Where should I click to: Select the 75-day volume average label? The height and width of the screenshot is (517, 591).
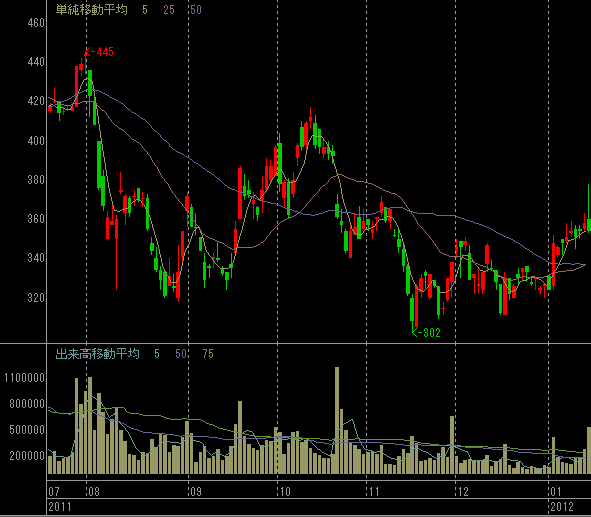click(208, 354)
